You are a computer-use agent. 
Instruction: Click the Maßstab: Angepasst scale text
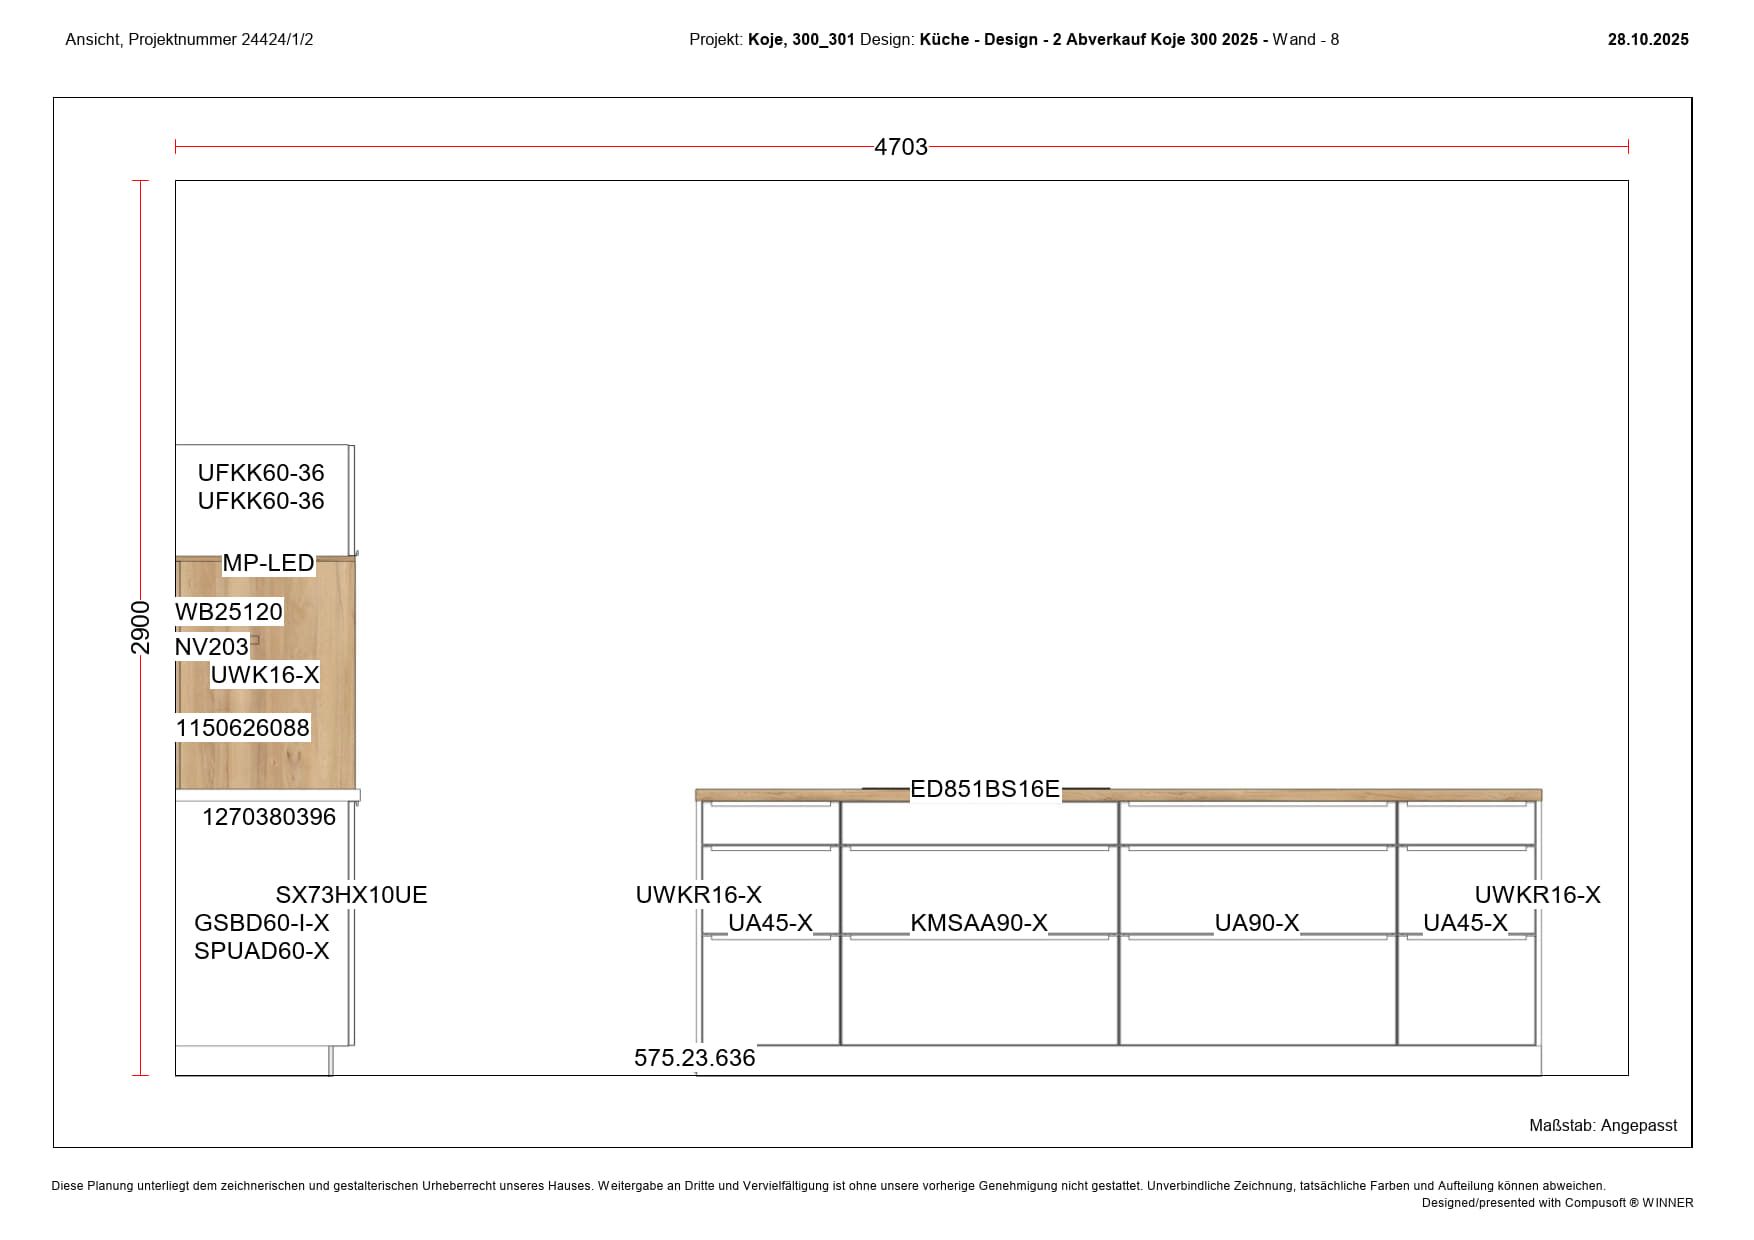[1603, 1126]
